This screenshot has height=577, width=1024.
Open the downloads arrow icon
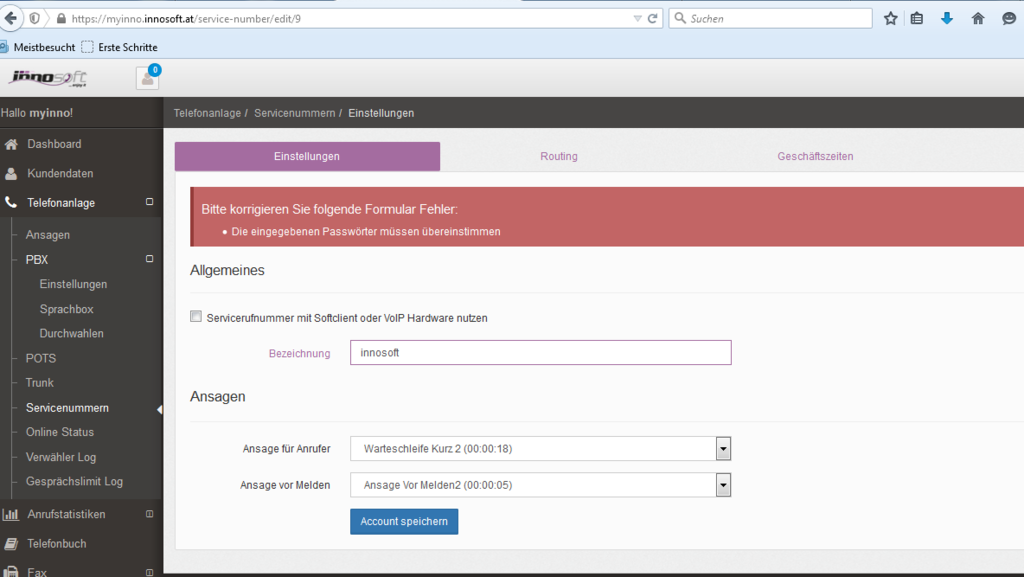tap(947, 18)
